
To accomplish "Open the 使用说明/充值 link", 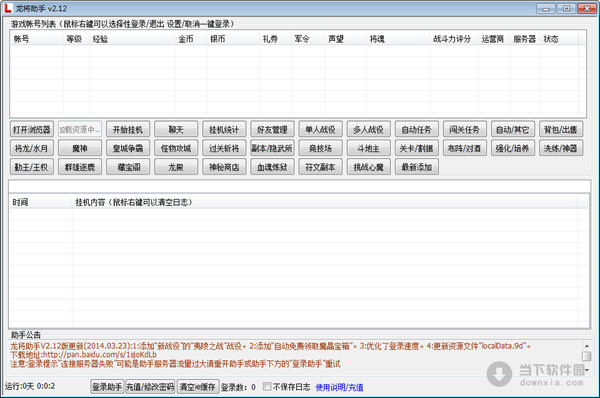I will tap(339, 387).
